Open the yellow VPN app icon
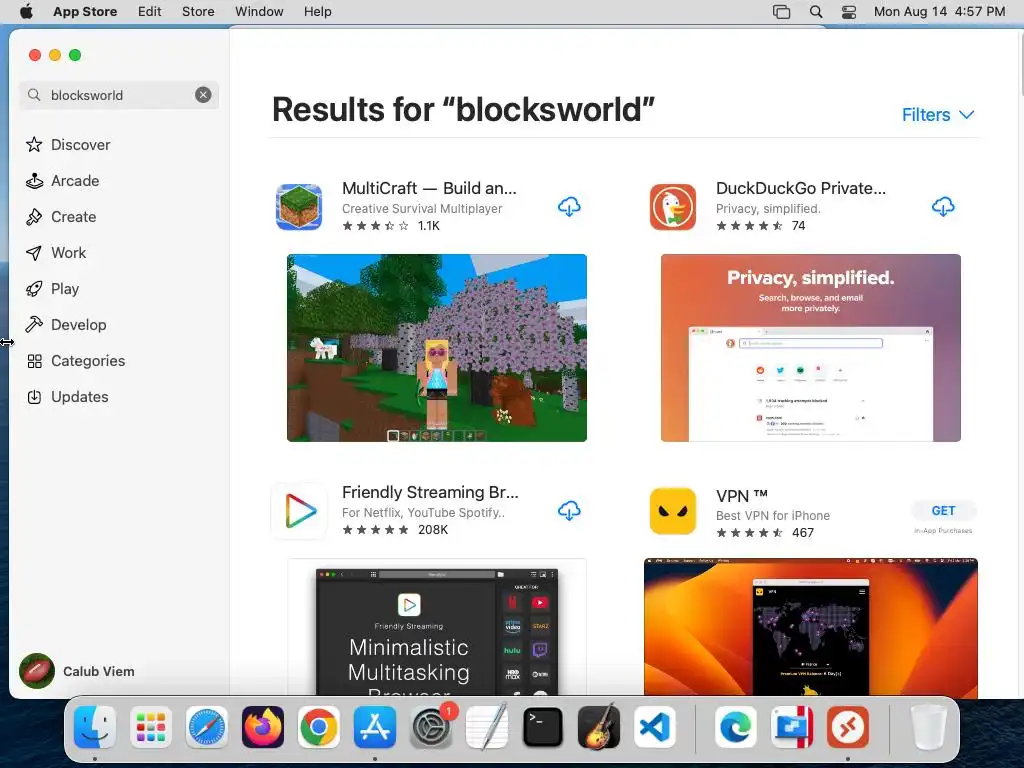The image size is (1024, 768). pyautogui.click(x=673, y=511)
